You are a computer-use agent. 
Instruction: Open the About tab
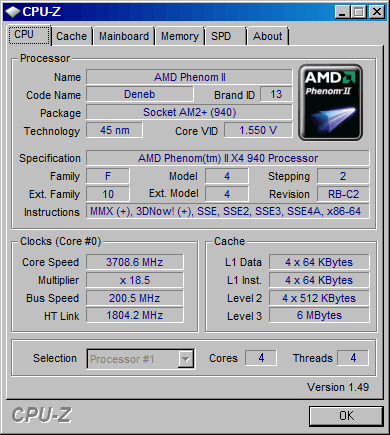point(267,36)
